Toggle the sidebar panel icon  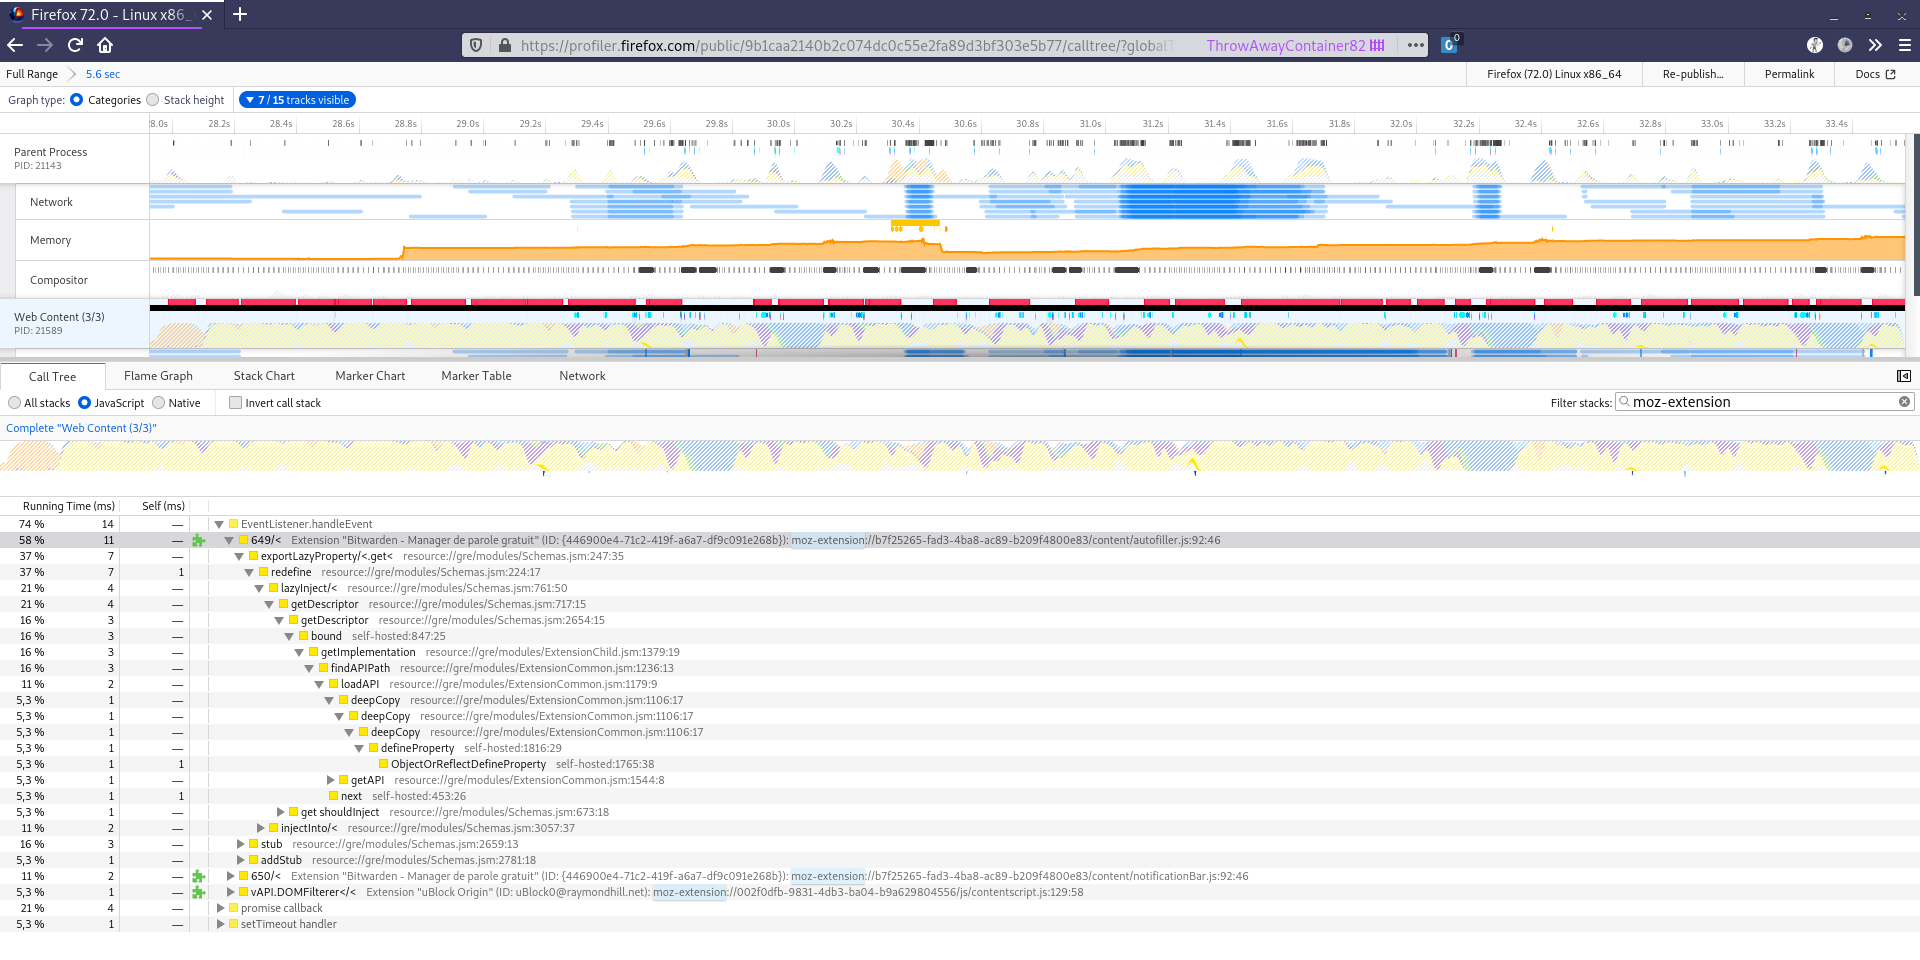click(1904, 376)
